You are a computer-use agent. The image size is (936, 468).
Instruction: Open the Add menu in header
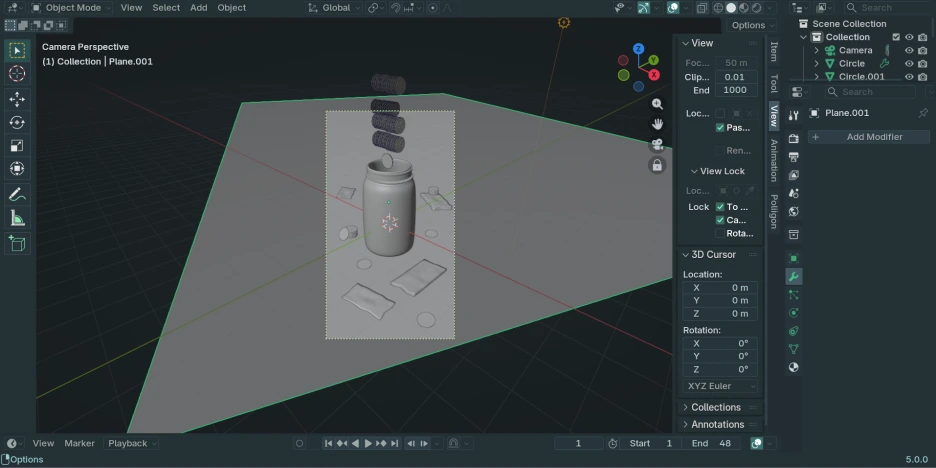(199, 8)
